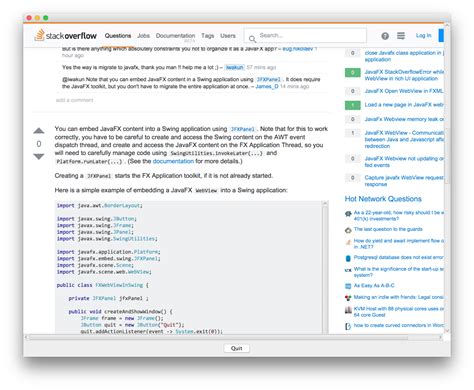474x390 pixels.
Task: Open 'how to create curved connectors' question
Action: coord(399,325)
